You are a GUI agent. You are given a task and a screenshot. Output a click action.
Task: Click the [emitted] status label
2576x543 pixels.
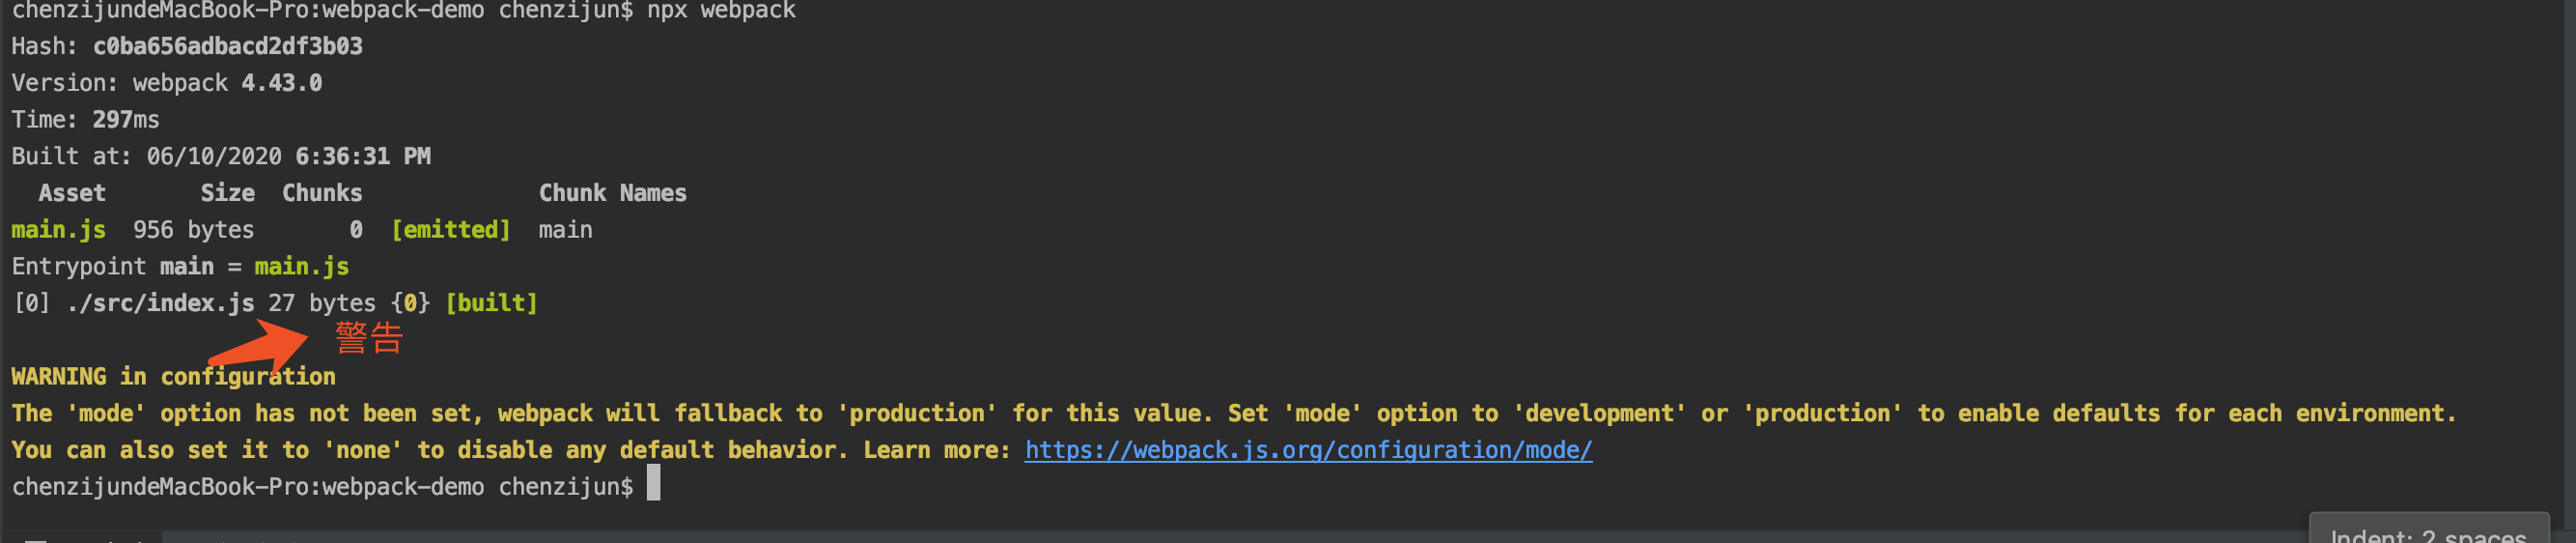(x=451, y=230)
